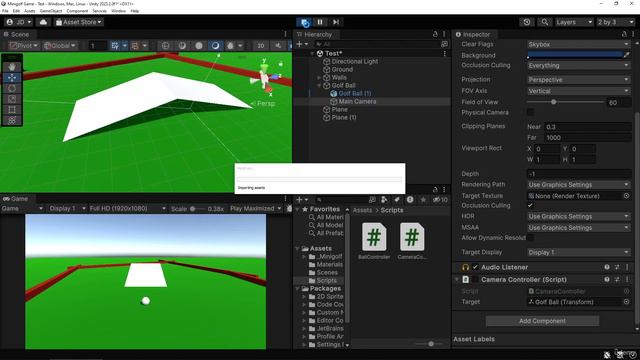The height and width of the screenshot is (360, 640).
Task: Click the Depth input field
Action: coord(579,174)
